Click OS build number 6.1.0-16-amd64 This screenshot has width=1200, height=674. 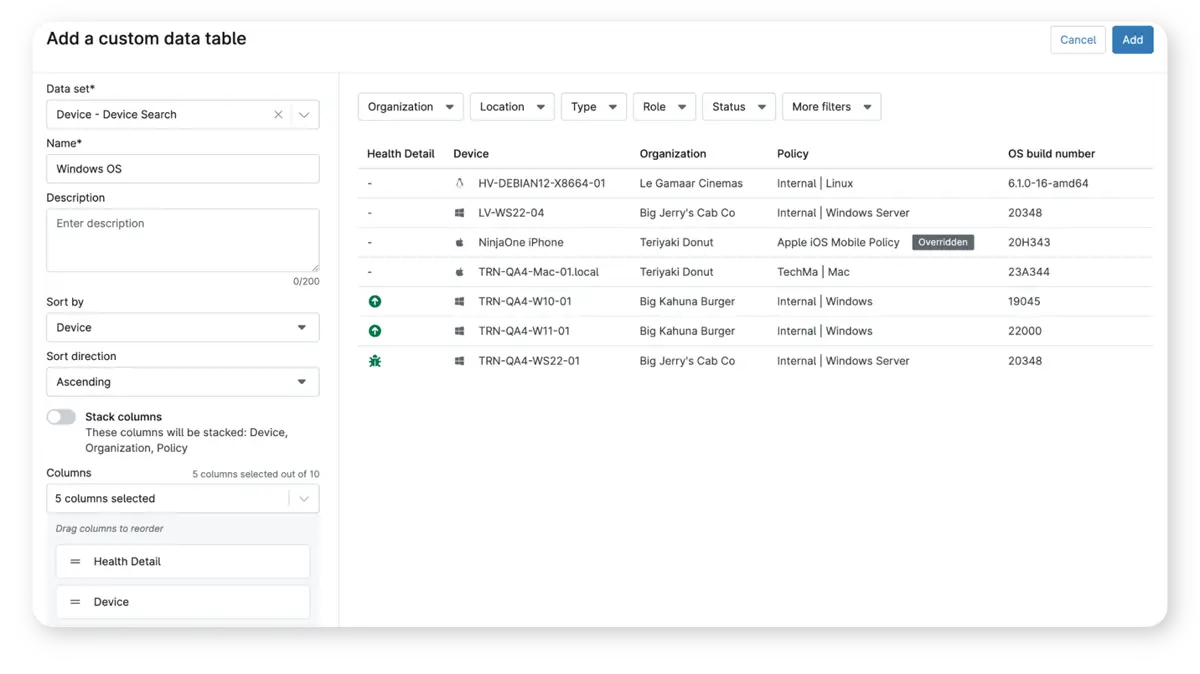pyautogui.click(x=1048, y=184)
